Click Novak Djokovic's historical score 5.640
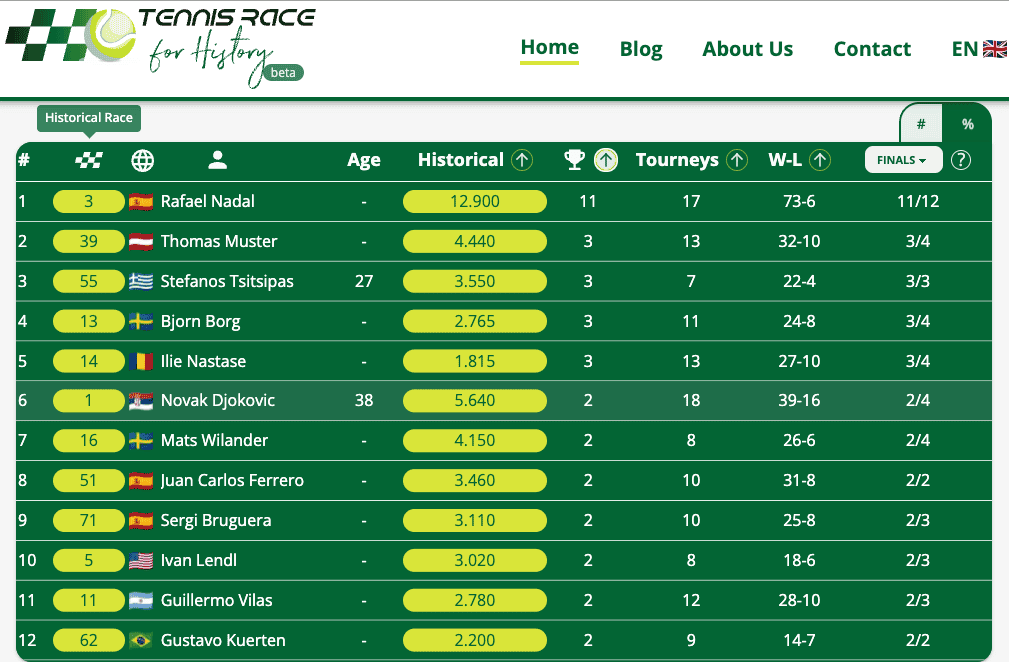 (474, 401)
